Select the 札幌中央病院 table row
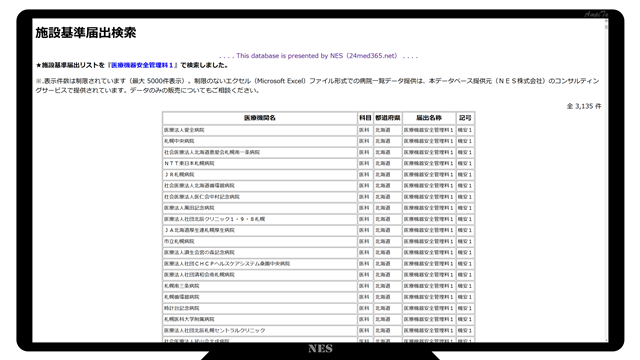The image size is (640, 360). [318, 141]
